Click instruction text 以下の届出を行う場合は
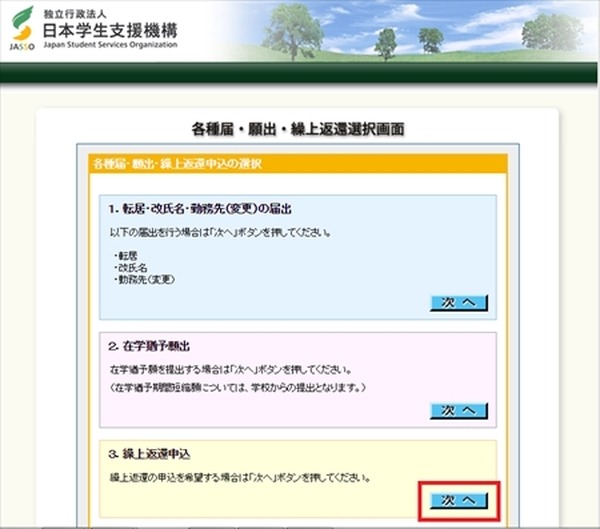The image size is (600, 529). coord(220,232)
